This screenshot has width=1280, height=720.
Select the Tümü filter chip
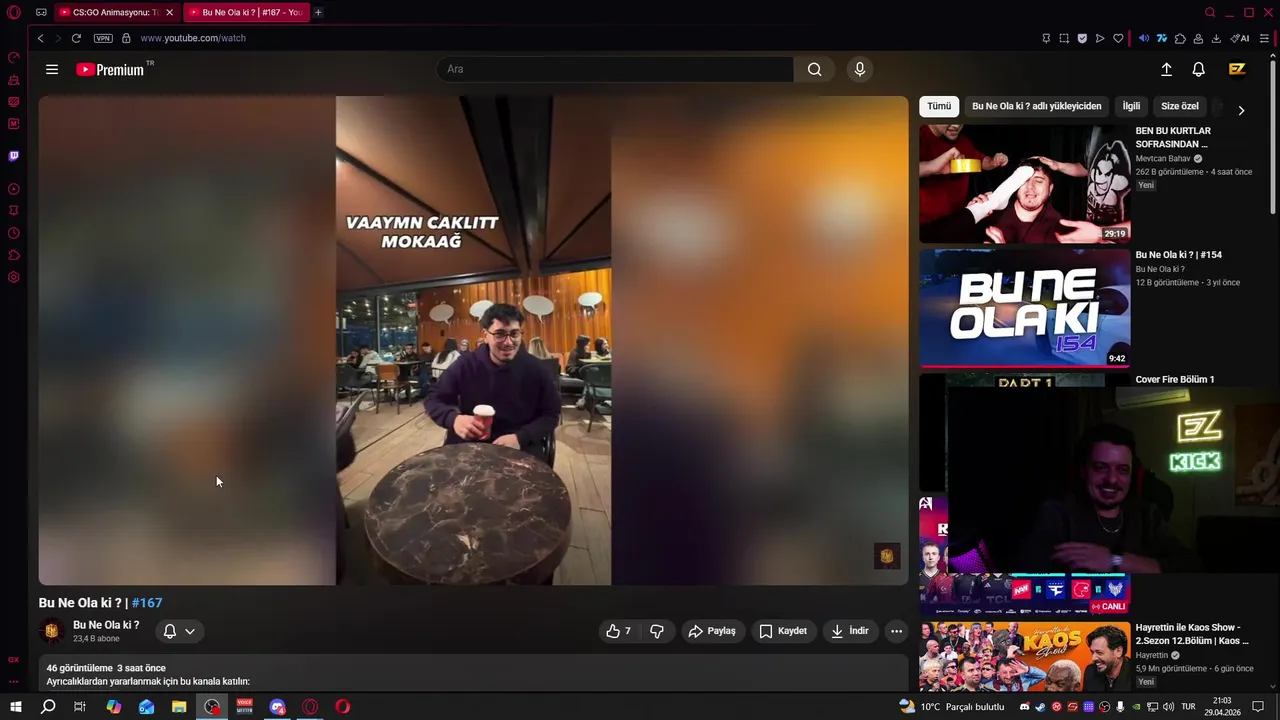(x=939, y=106)
